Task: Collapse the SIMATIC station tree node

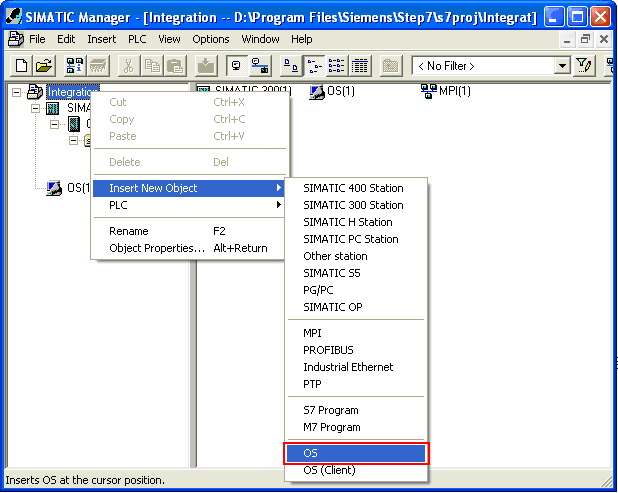Action: click(35, 108)
